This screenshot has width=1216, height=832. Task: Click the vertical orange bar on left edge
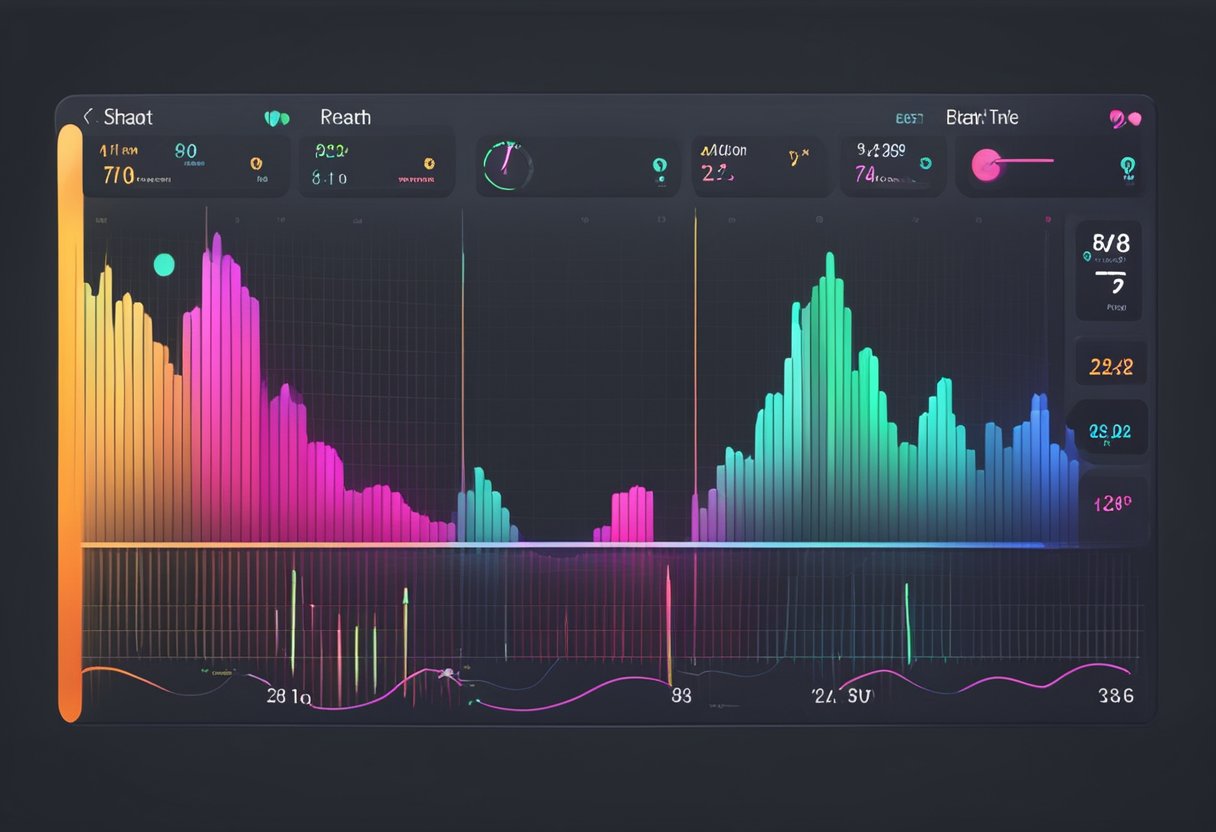(x=70, y=422)
